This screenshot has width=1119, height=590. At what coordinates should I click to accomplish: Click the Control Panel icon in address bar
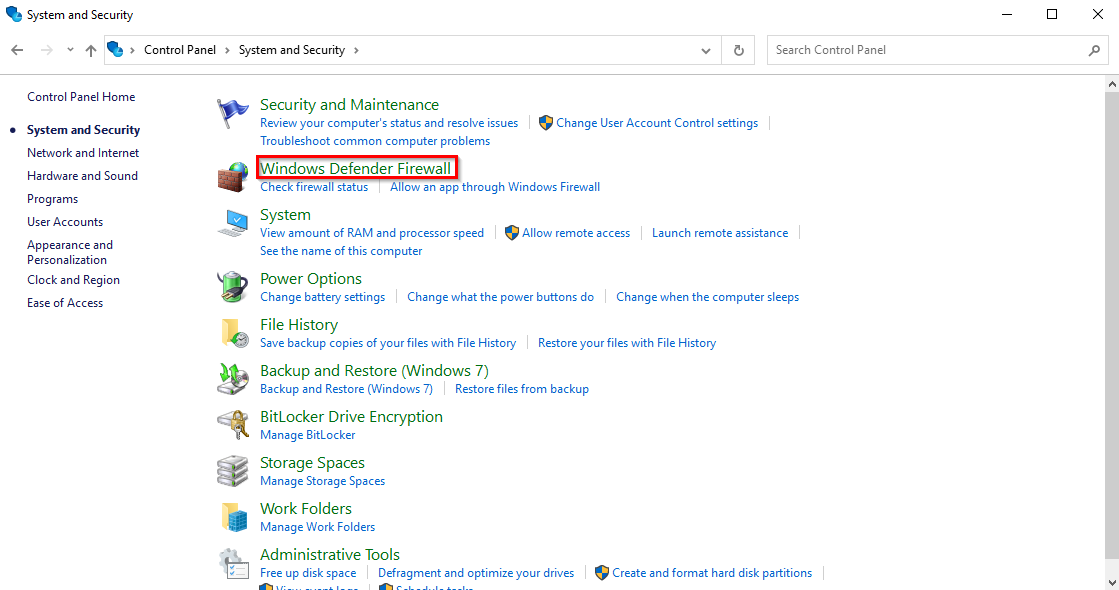point(115,49)
